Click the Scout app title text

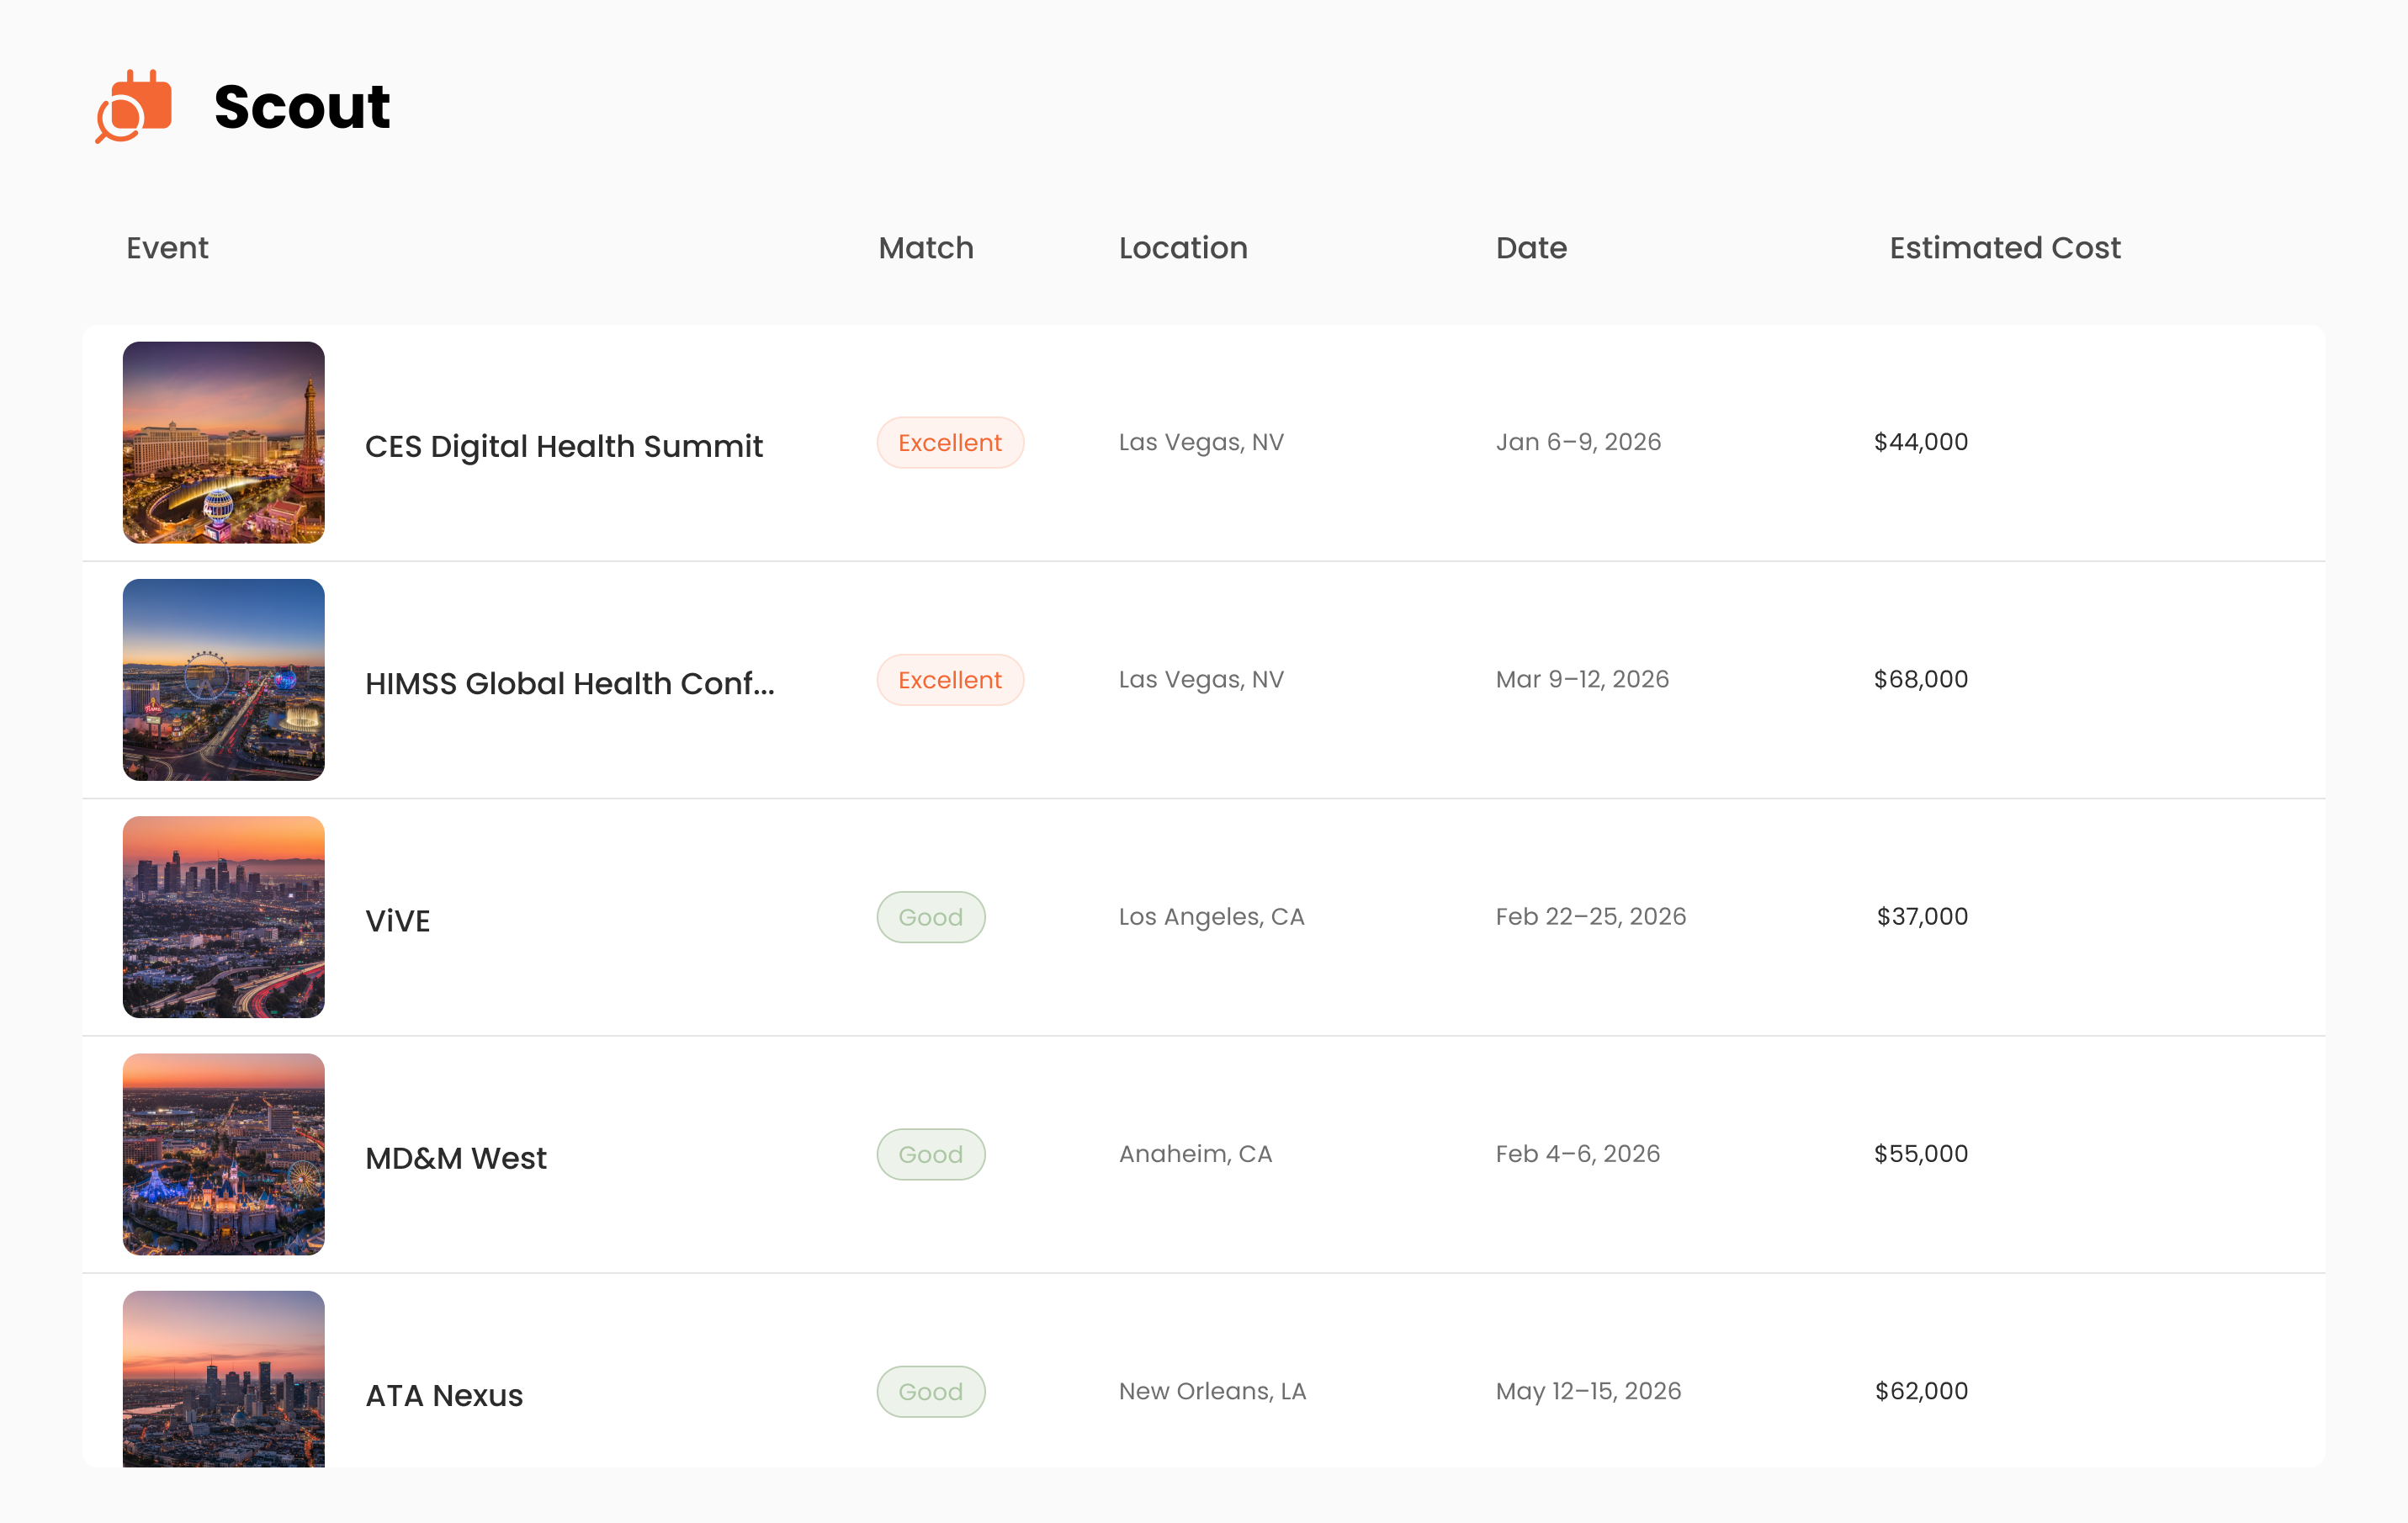(x=301, y=106)
